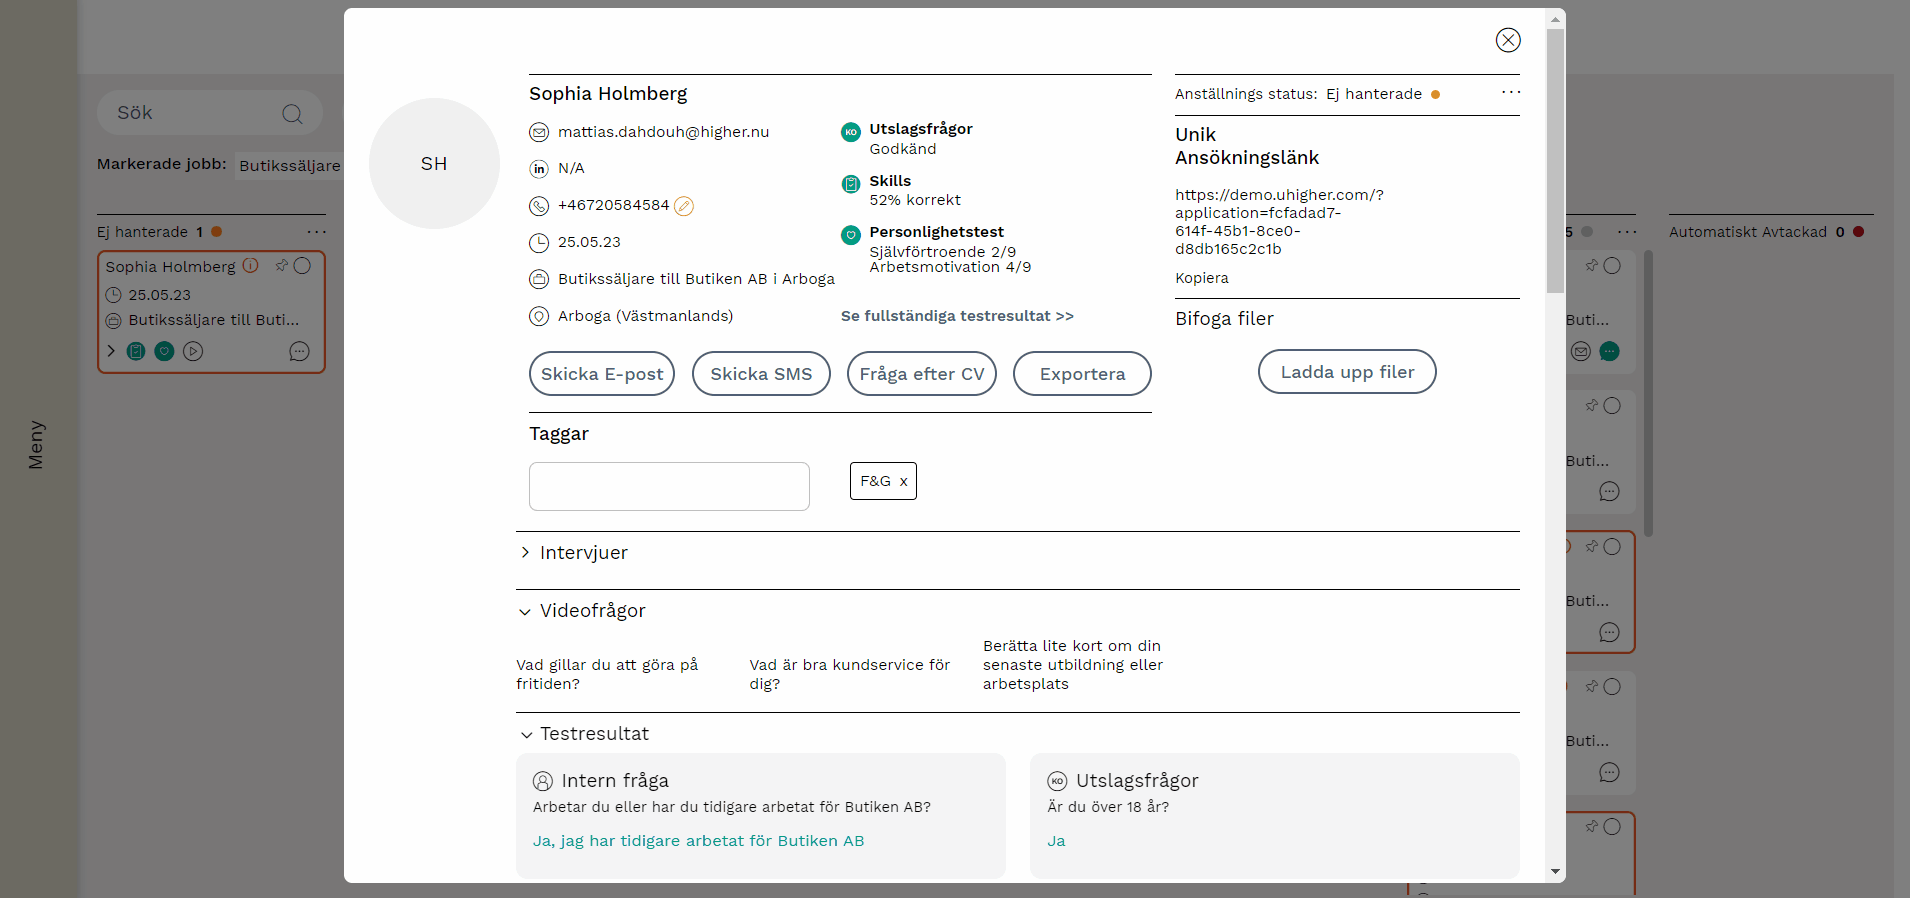Click Fråga efter CV button
This screenshot has width=1910, height=898.
pos(921,374)
